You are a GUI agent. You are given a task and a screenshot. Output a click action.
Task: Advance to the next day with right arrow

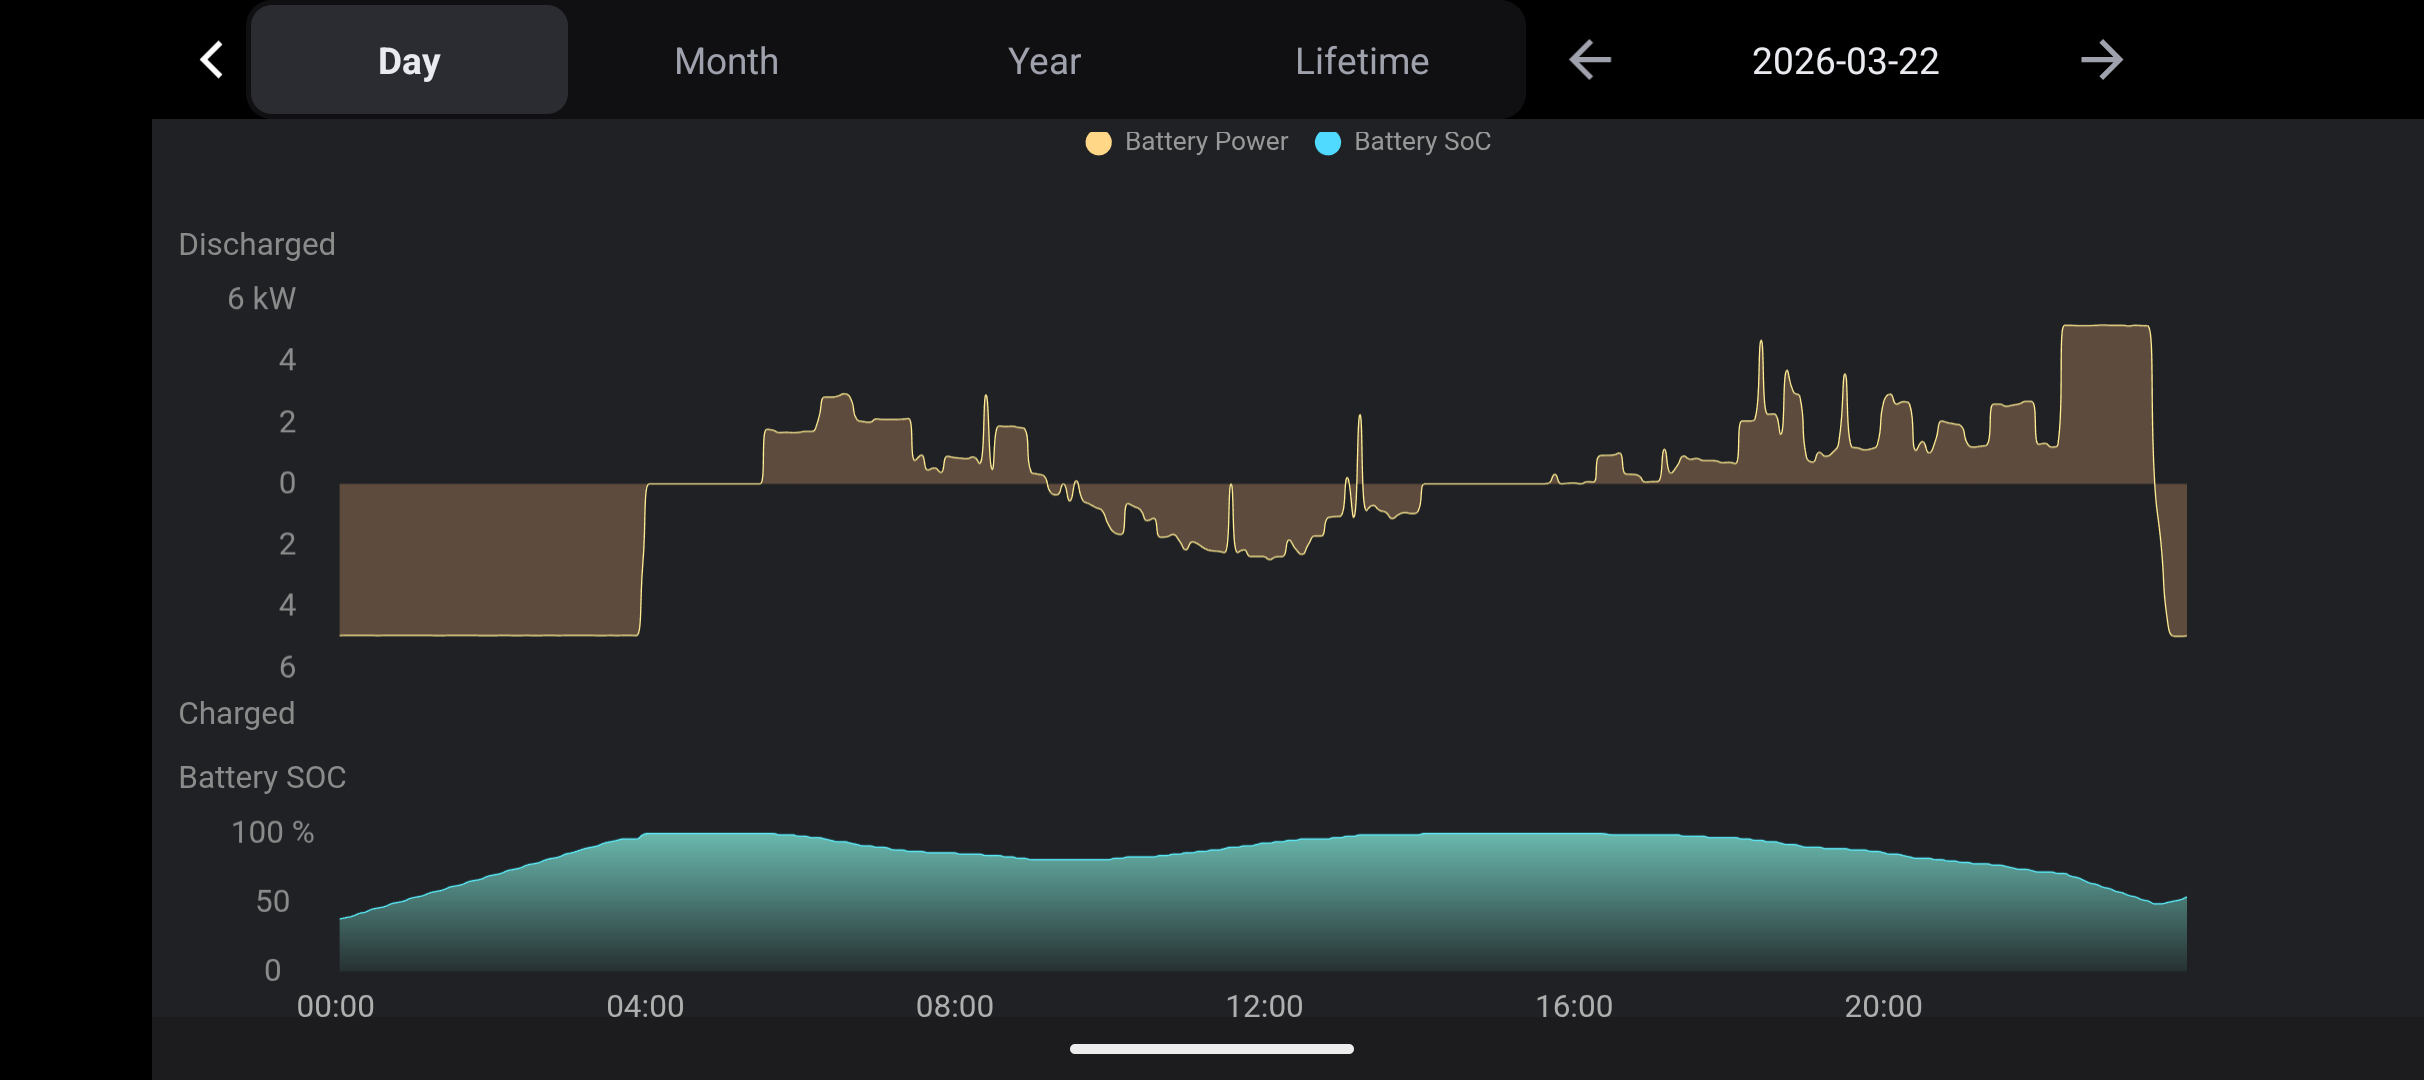pos(2101,60)
